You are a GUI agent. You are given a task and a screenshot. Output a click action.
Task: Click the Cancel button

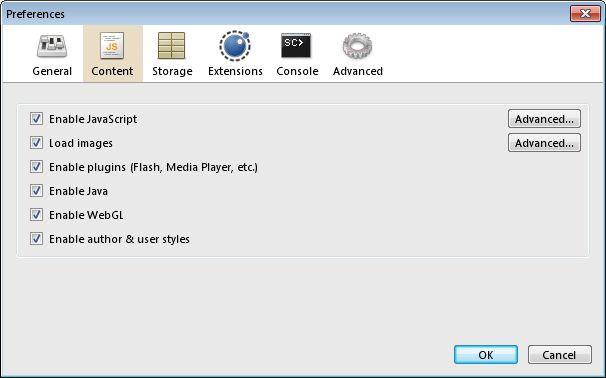[x=559, y=354]
